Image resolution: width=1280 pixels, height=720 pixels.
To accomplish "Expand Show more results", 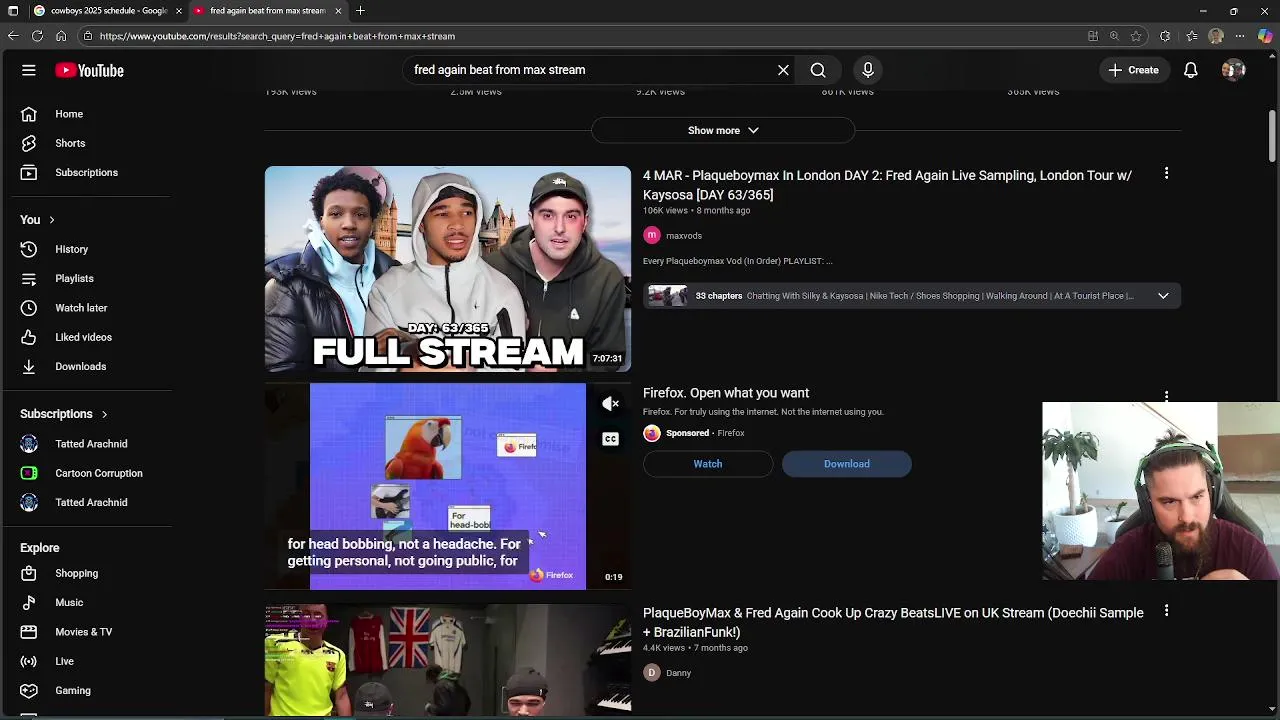I will (x=723, y=130).
